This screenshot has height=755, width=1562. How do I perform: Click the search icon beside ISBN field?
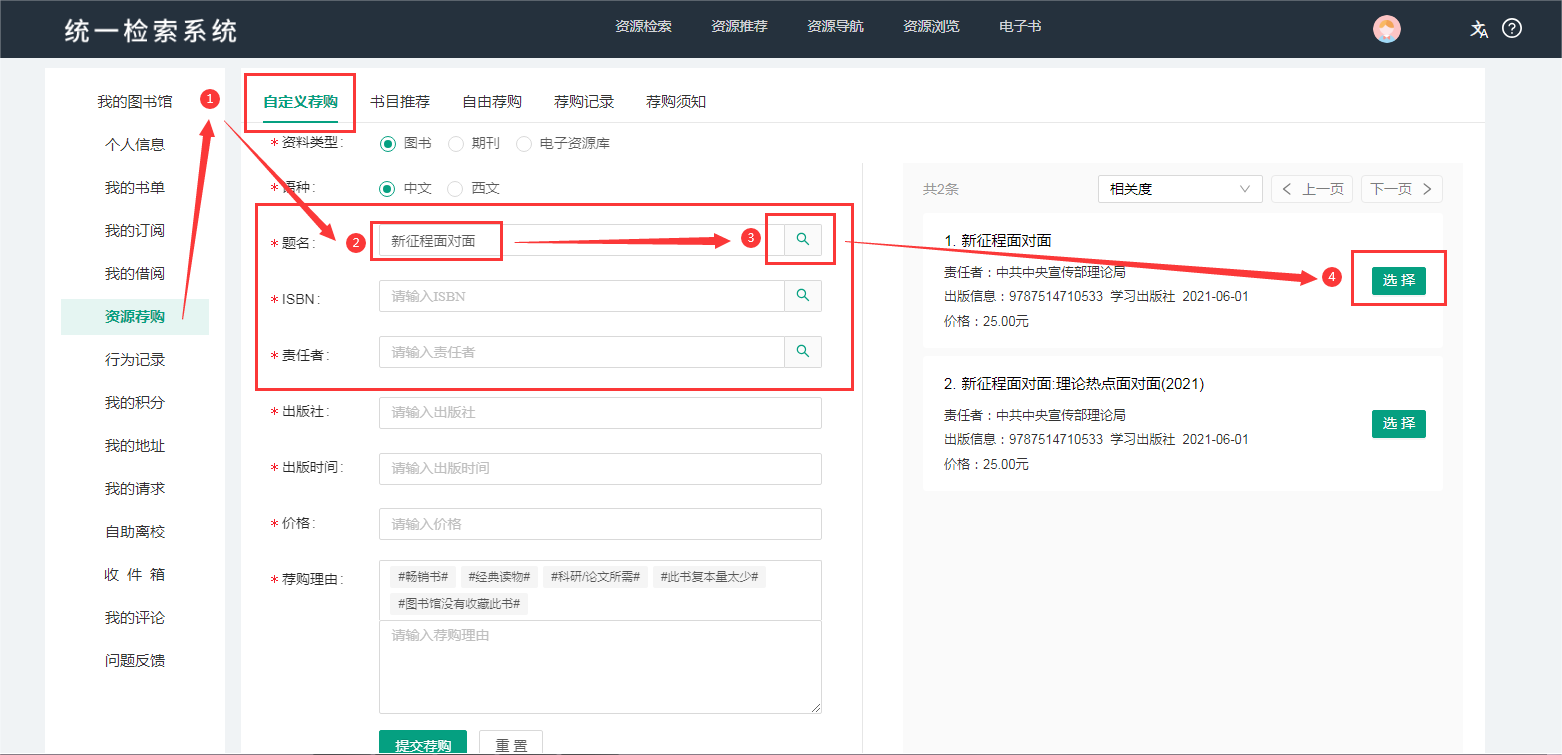click(x=803, y=295)
